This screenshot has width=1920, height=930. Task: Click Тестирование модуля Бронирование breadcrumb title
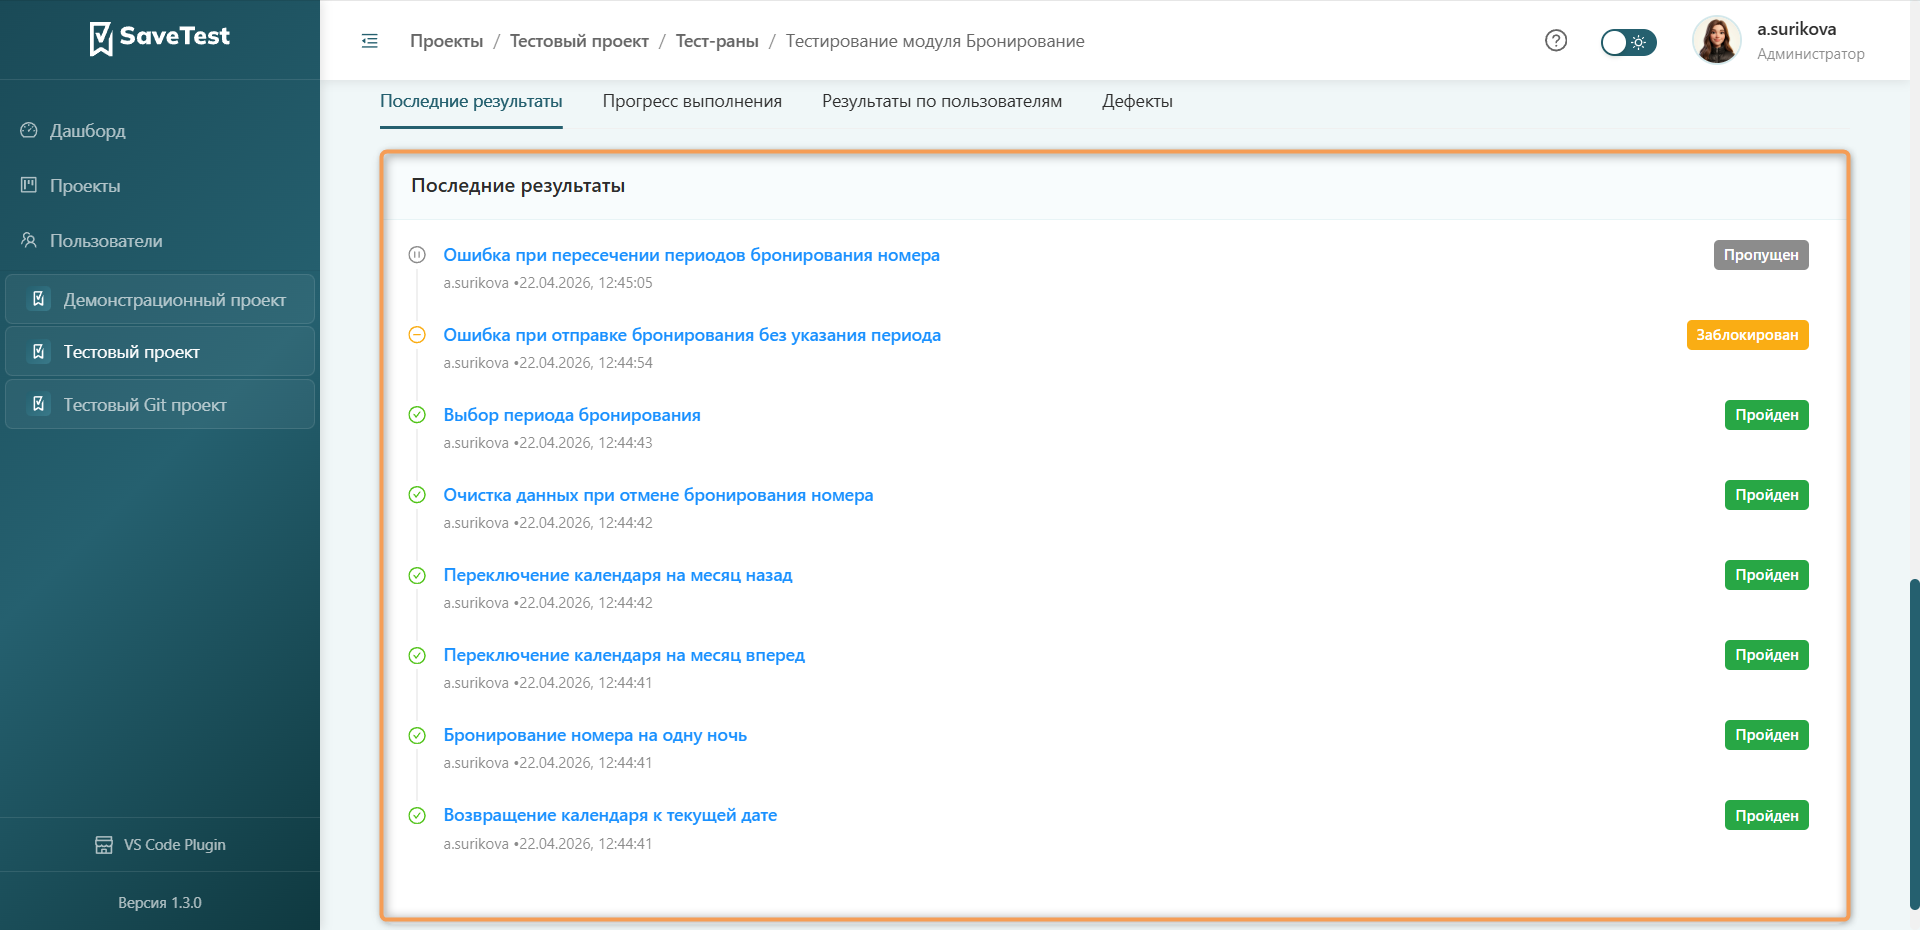point(935,41)
